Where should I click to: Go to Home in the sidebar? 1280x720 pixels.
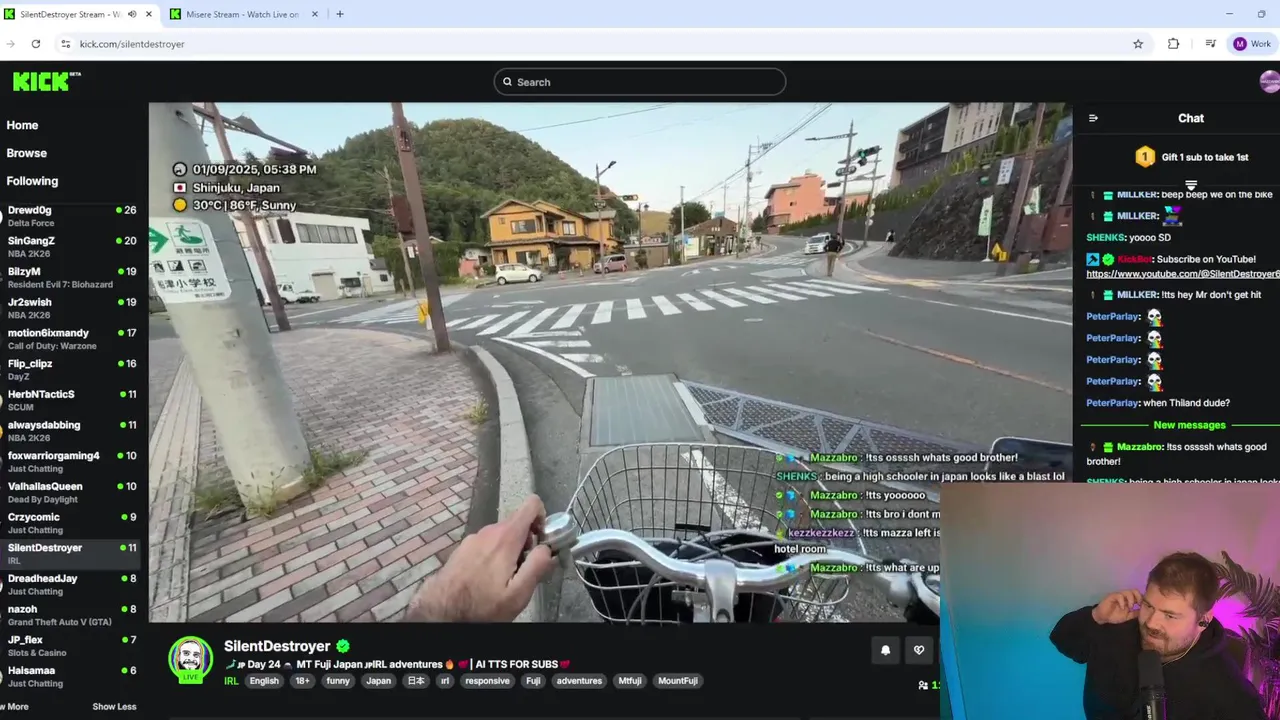coord(22,125)
